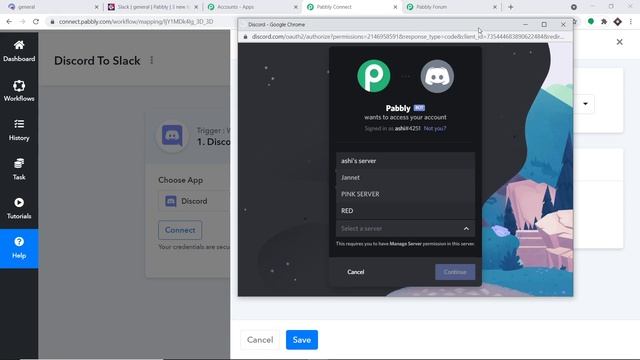
Task: Click the Discord To Slack workflow title
Action: click(x=97, y=60)
